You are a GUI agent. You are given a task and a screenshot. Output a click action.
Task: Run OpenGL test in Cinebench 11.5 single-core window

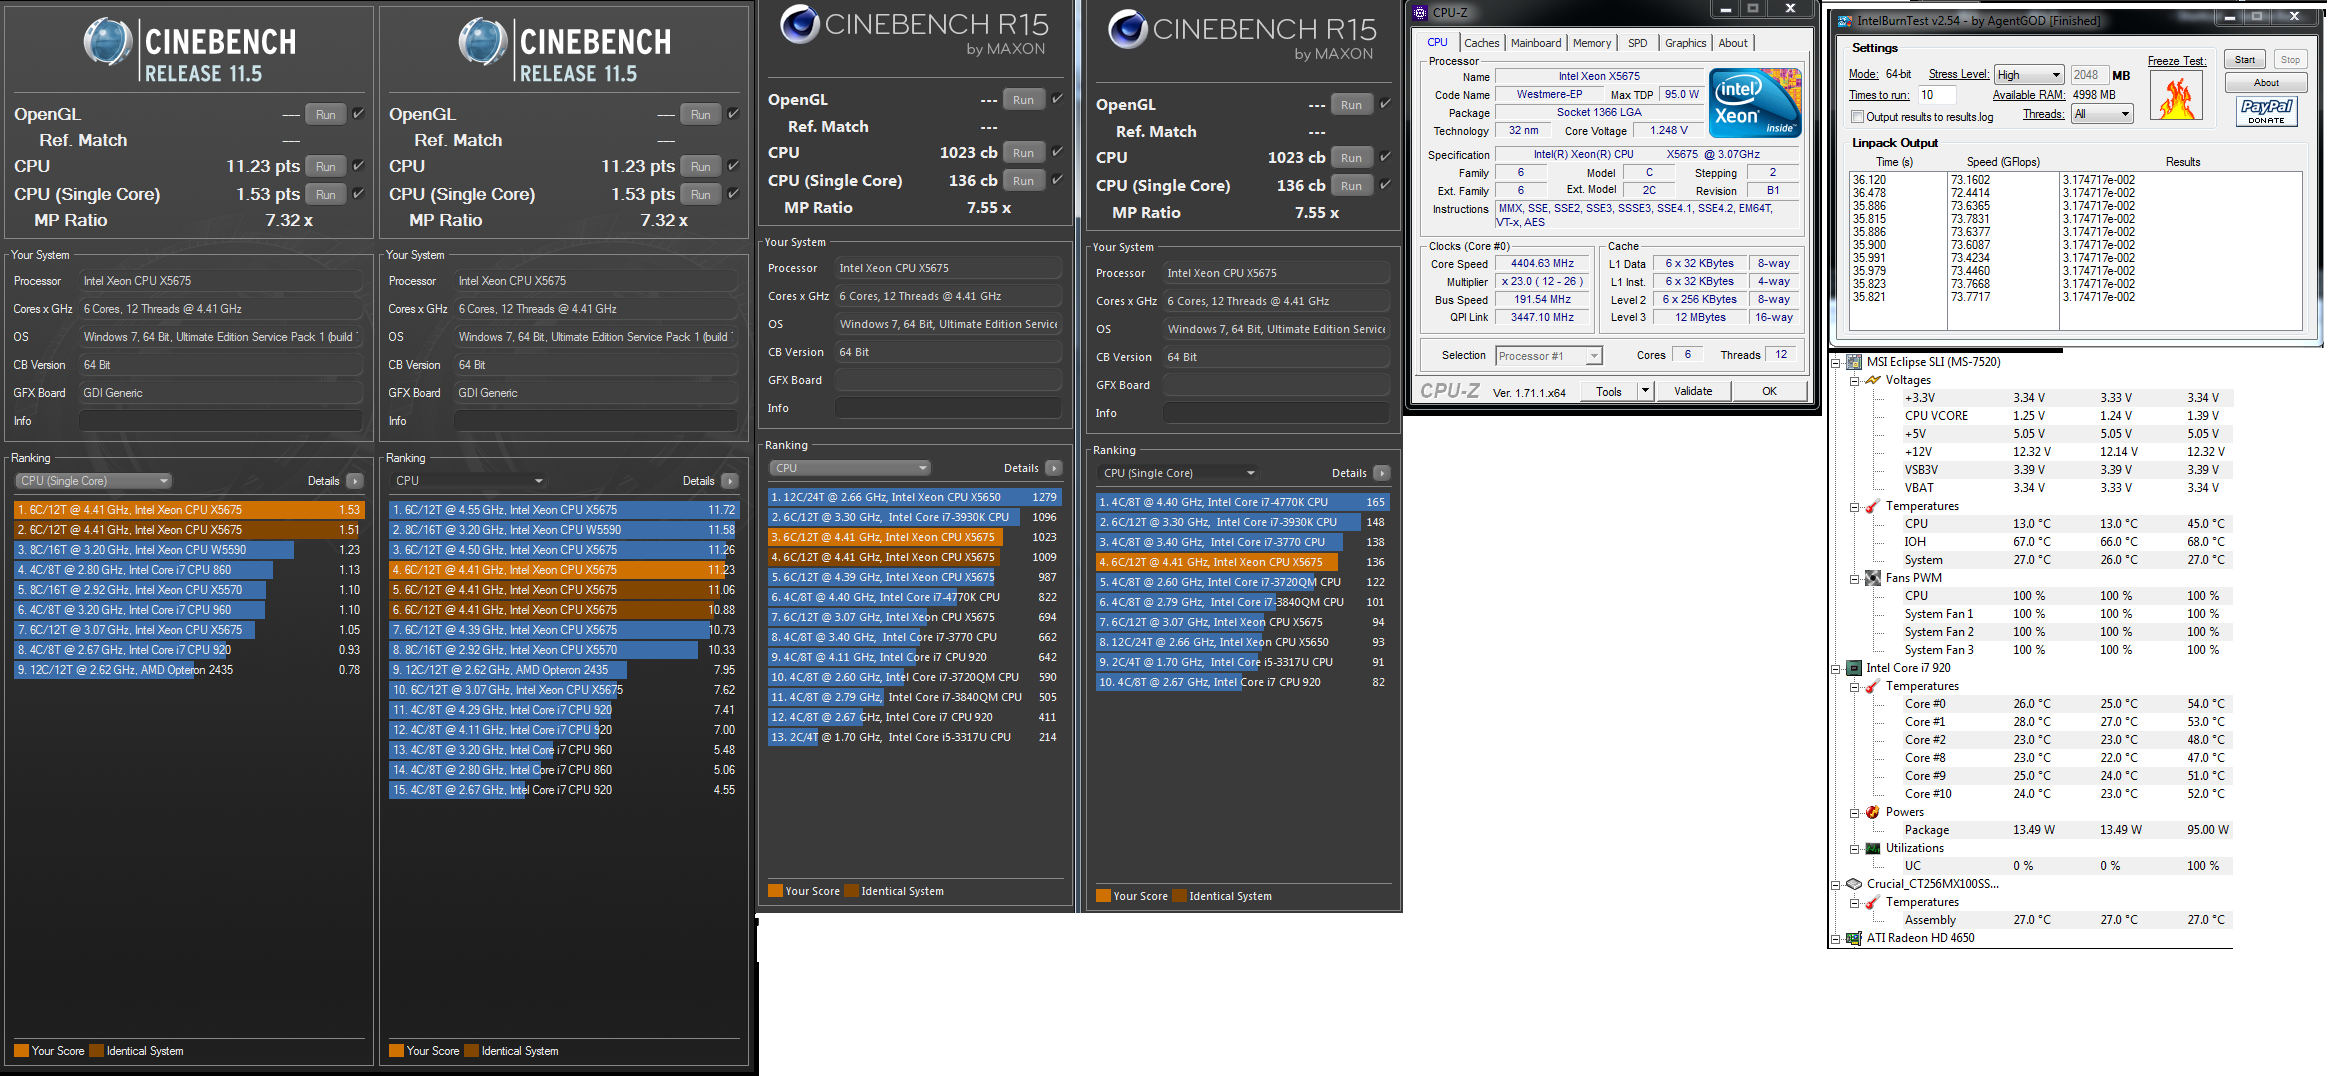(x=326, y=114)
